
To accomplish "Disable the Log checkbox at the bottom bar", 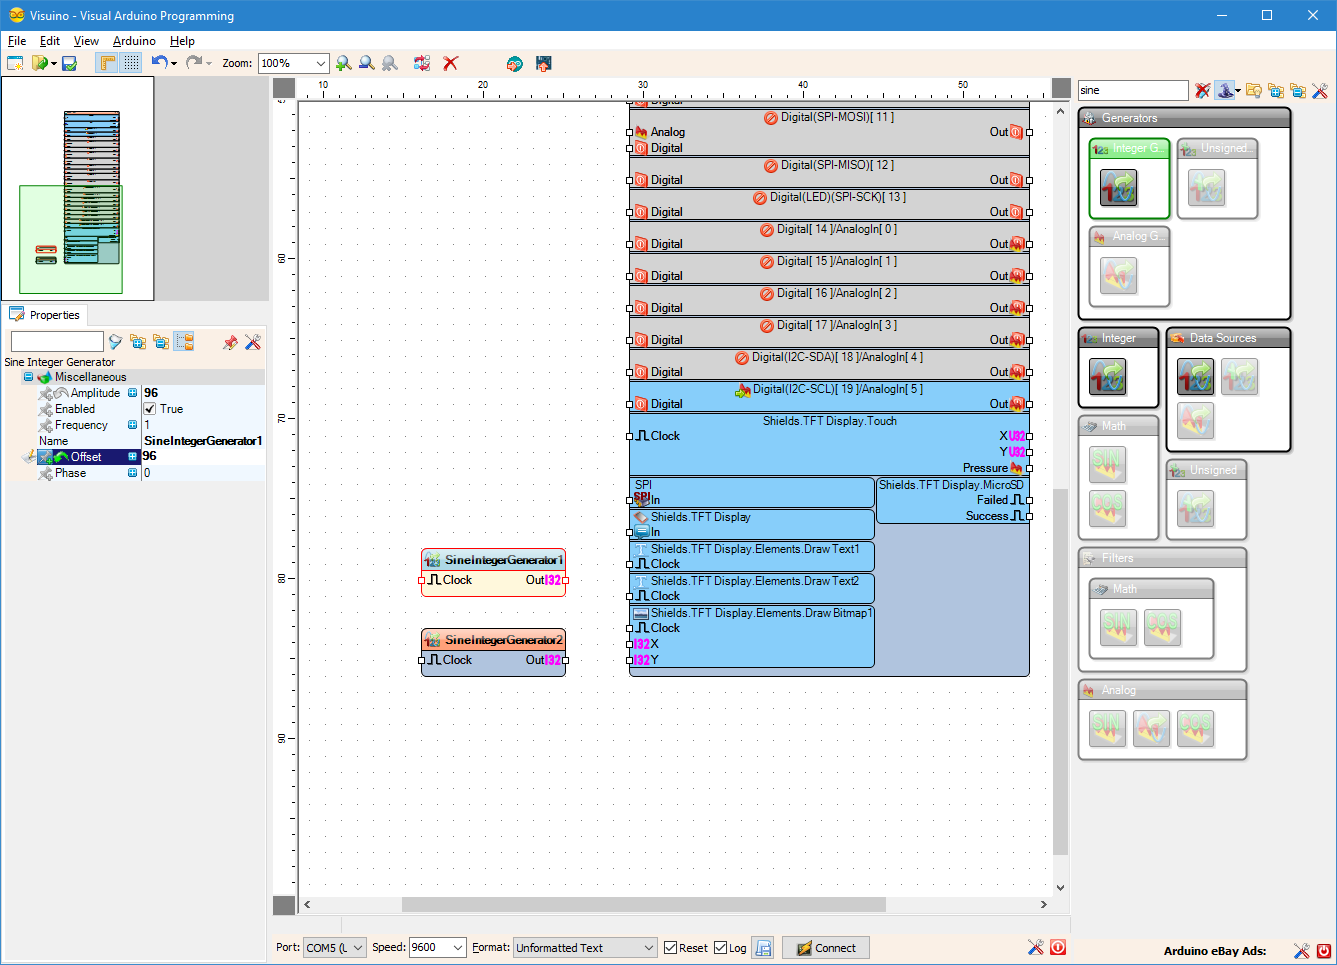I will [719, 947].
